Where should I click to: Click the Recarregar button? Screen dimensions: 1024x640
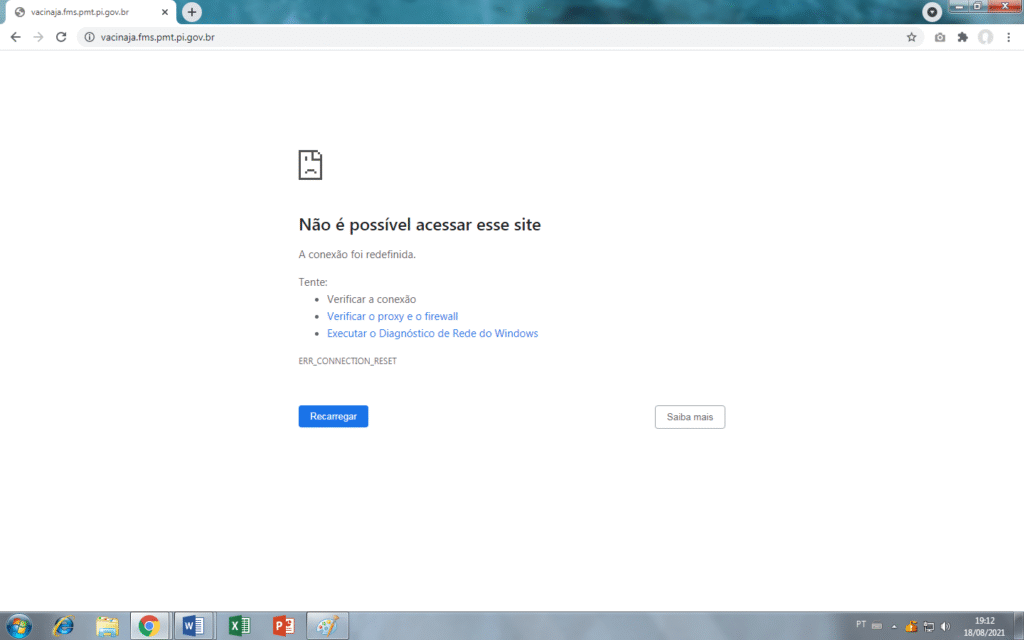click(x=333, y=416)
